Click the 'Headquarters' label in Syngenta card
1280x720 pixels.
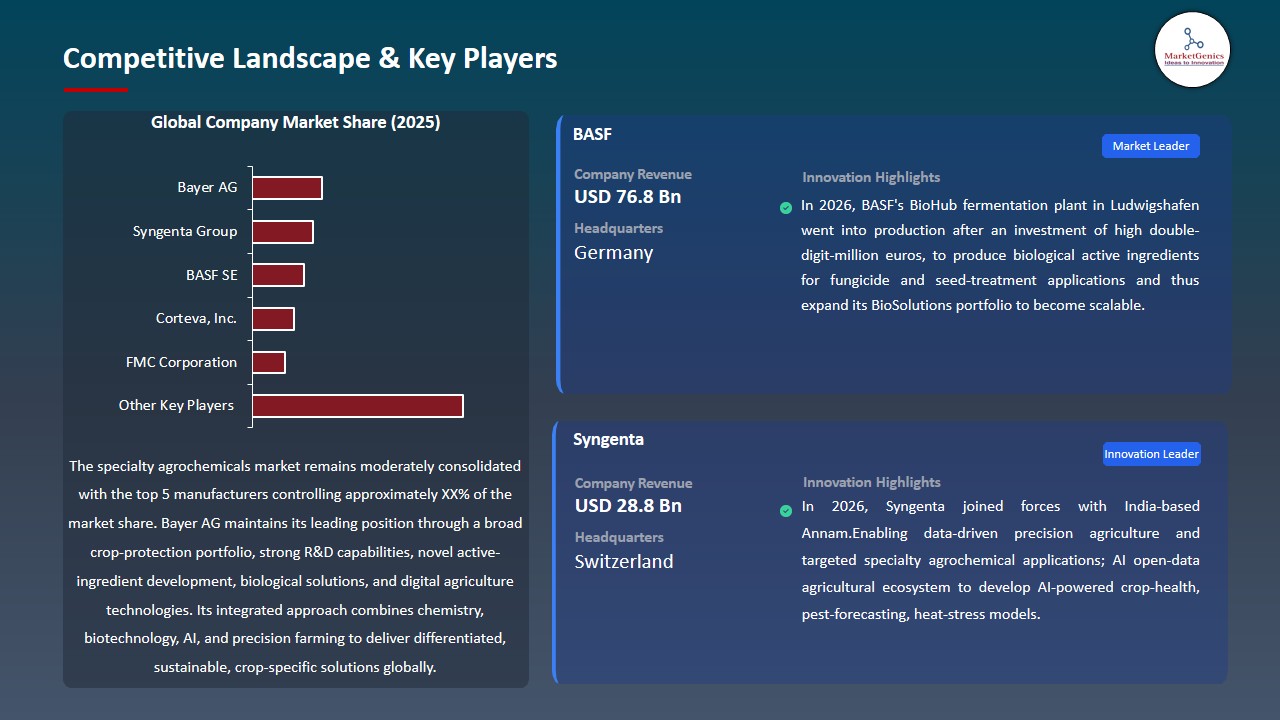(619, 538)
